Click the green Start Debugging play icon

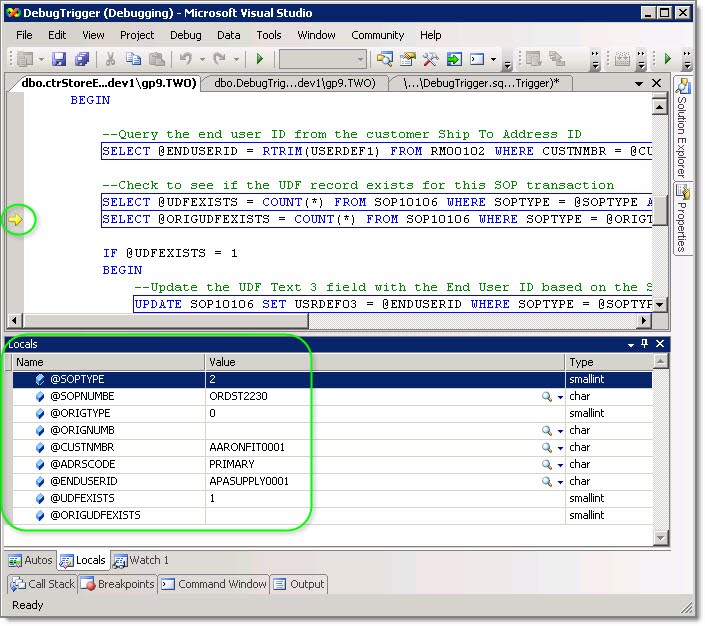point(259,59)
